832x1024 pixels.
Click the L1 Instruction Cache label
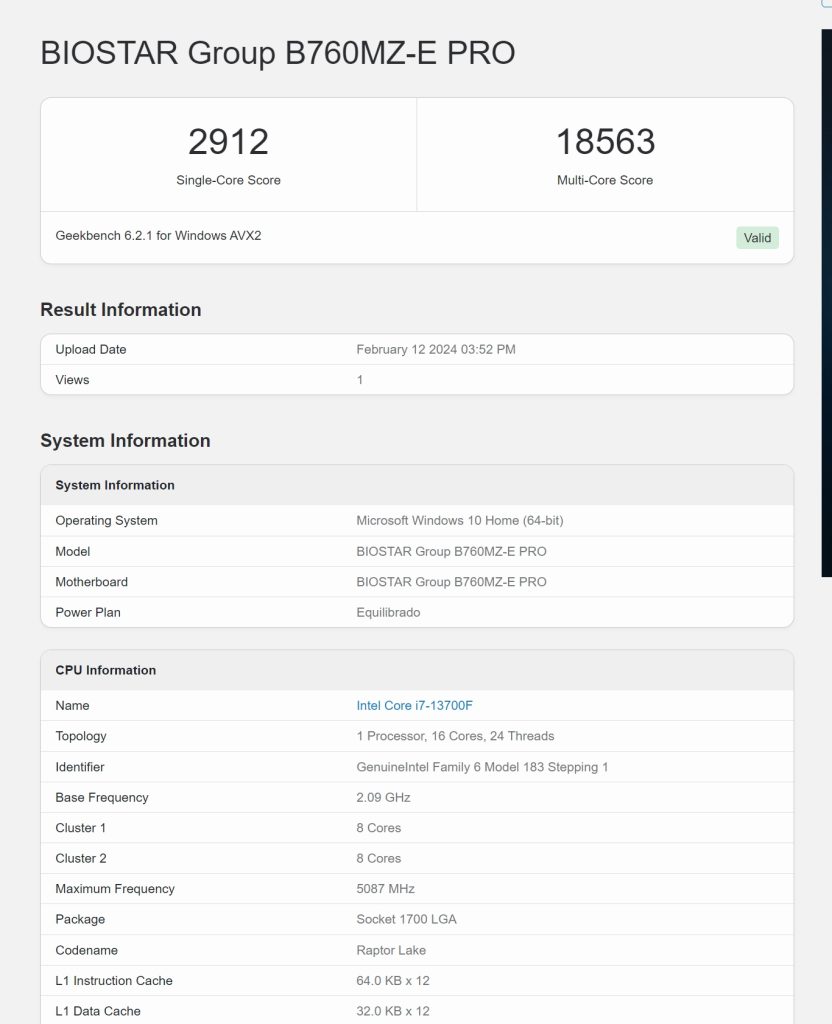[114, 981]
